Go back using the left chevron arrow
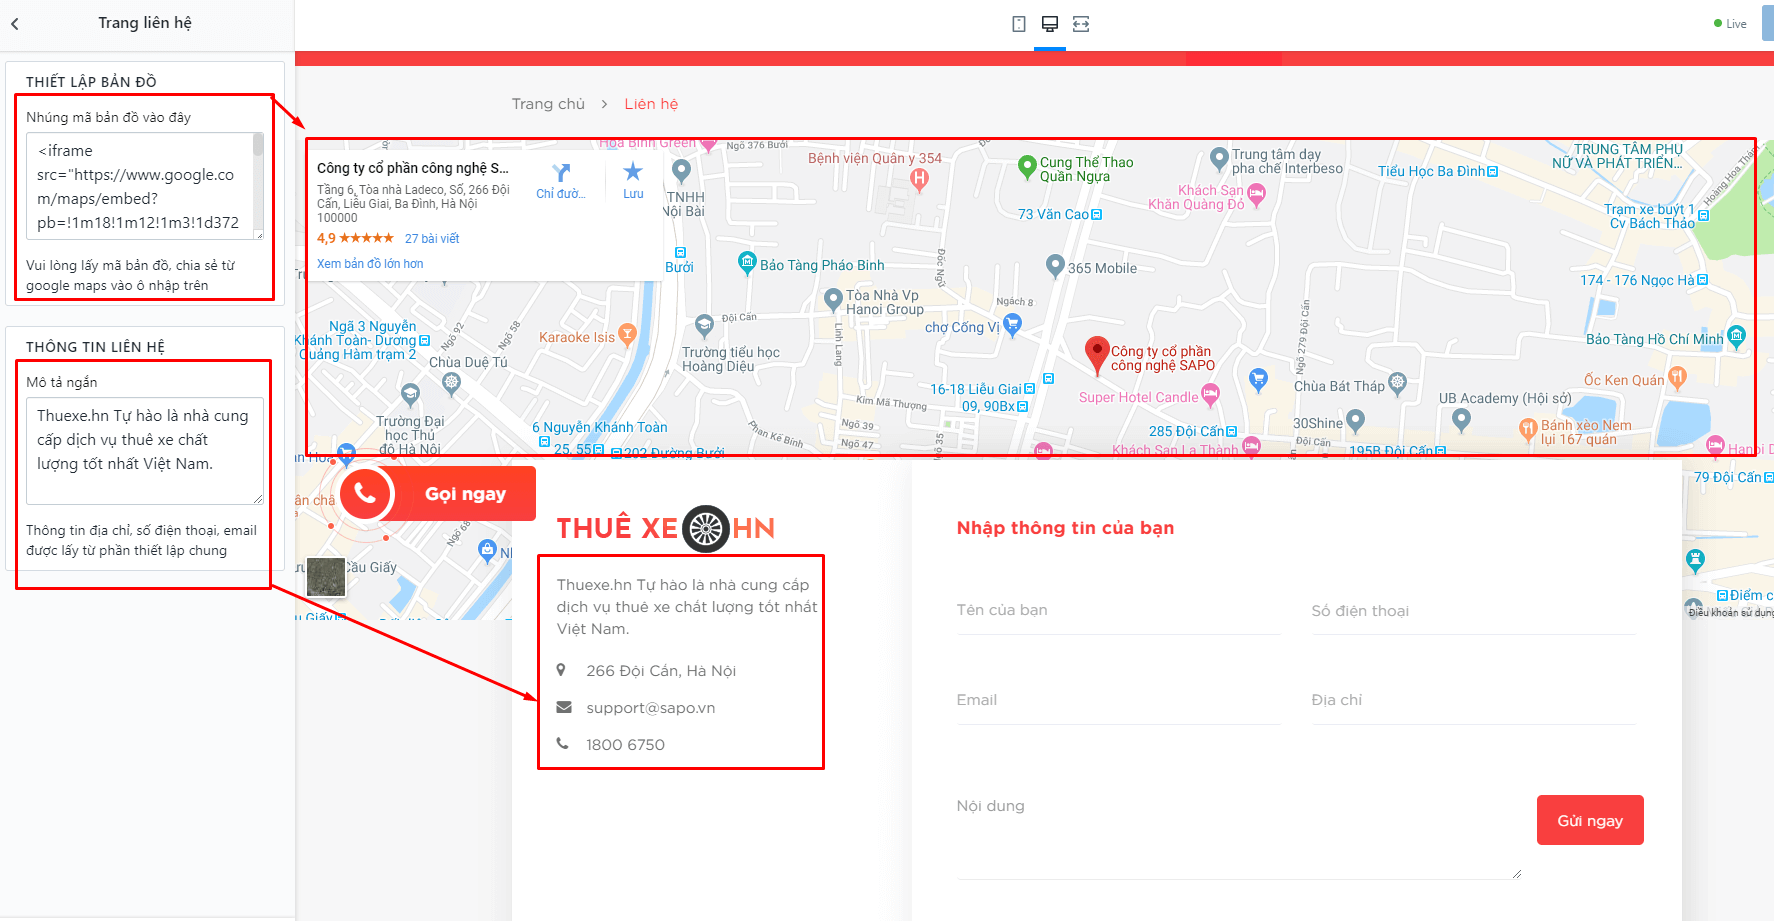 point(15,23)
